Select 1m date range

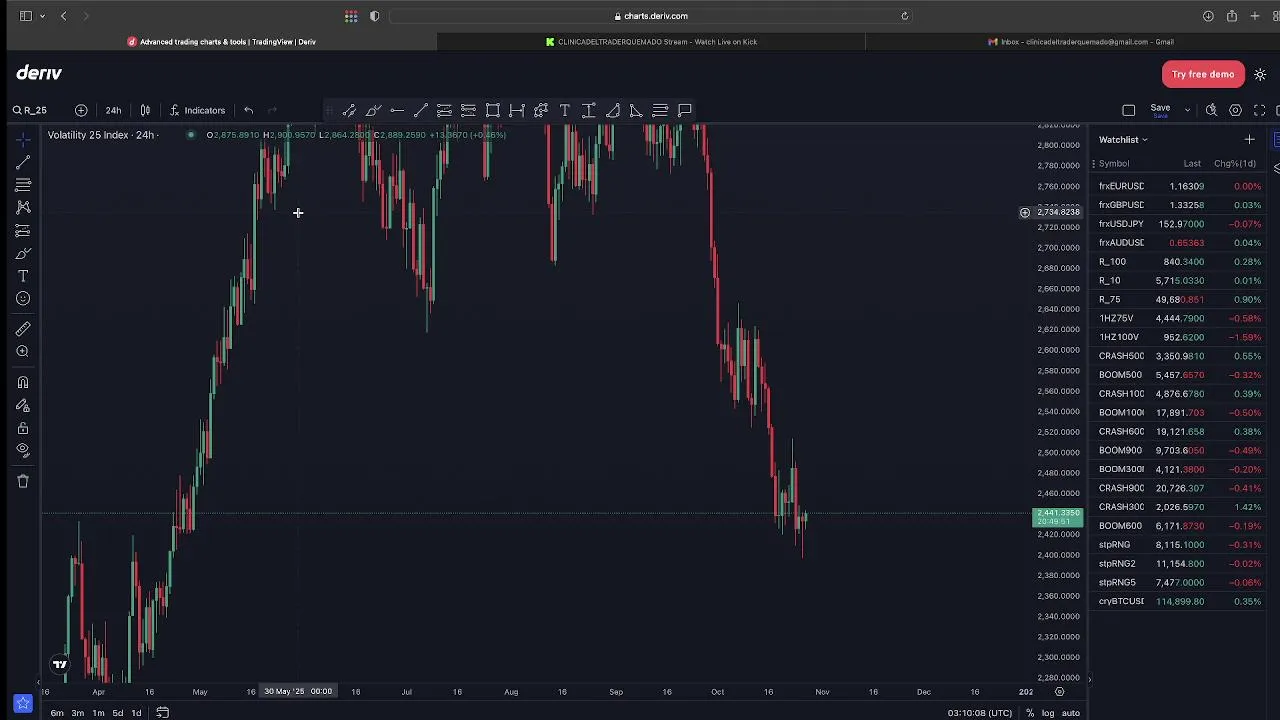pos(98,713)
